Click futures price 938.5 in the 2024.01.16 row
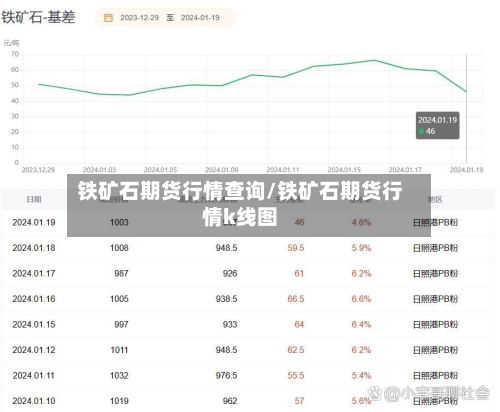Image resolution: width=500 pixels, height=412 pixels. coord(226,299)
